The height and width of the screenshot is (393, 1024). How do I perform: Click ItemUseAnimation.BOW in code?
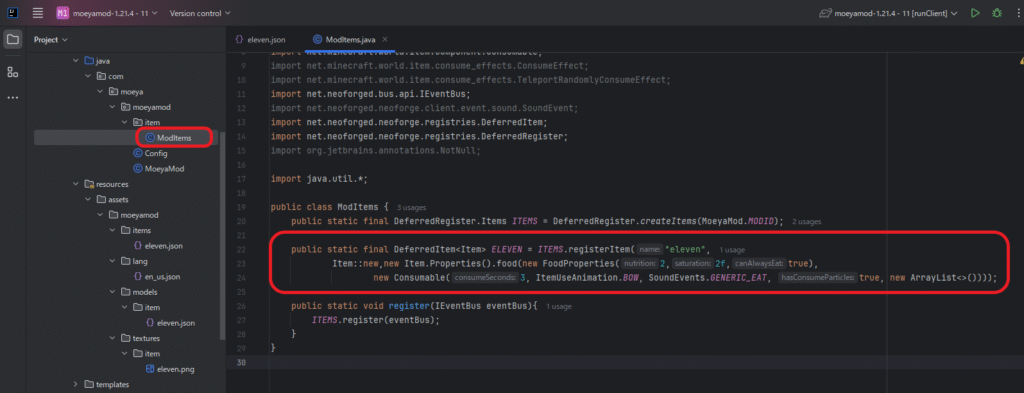tap(586, 277)
